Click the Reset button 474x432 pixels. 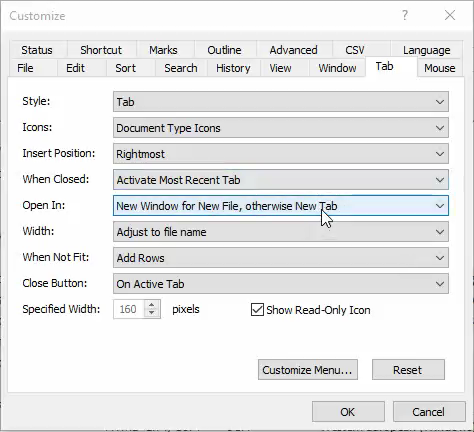click(408, 370)
